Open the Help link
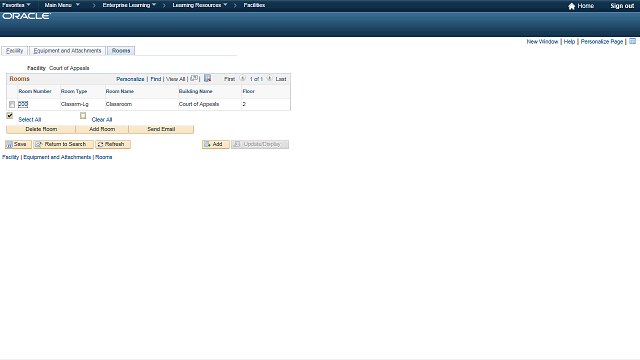Screen dimensions: 640x360 tap(569, 42)
